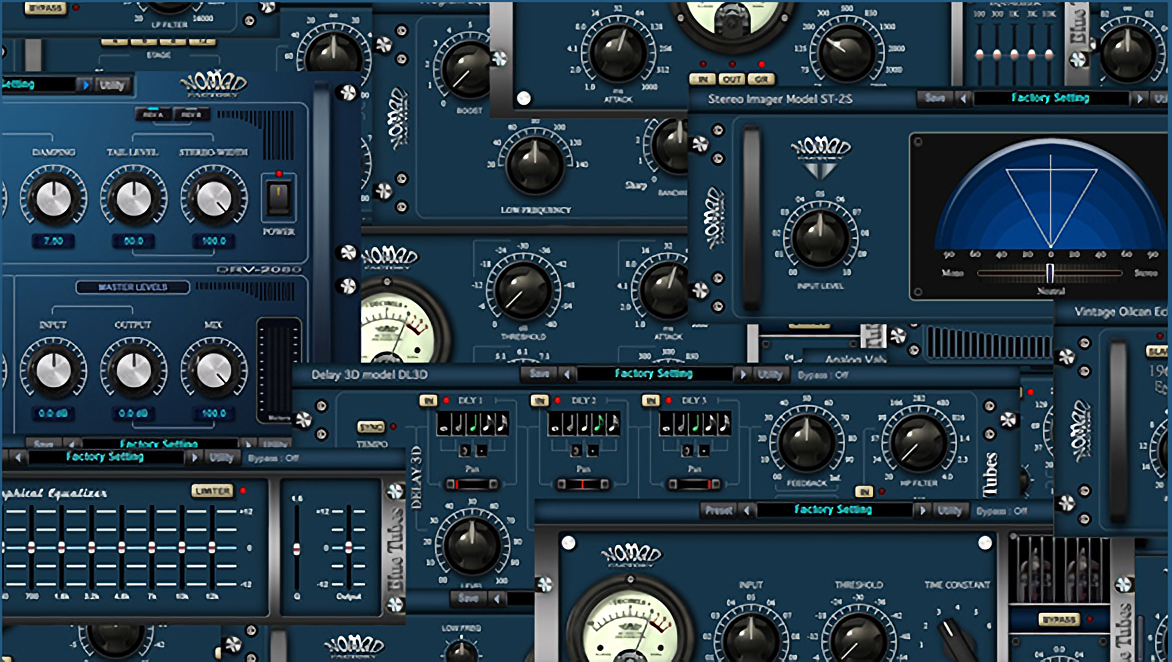The image size is (1172, 662).
Task: Click the triplet button under DLY 2 notes
Action: click(x=576, y=451)
